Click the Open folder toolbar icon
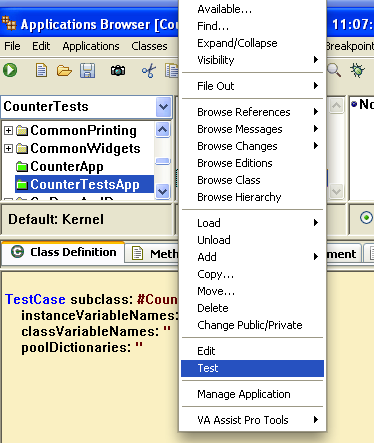 coord(64,71)
